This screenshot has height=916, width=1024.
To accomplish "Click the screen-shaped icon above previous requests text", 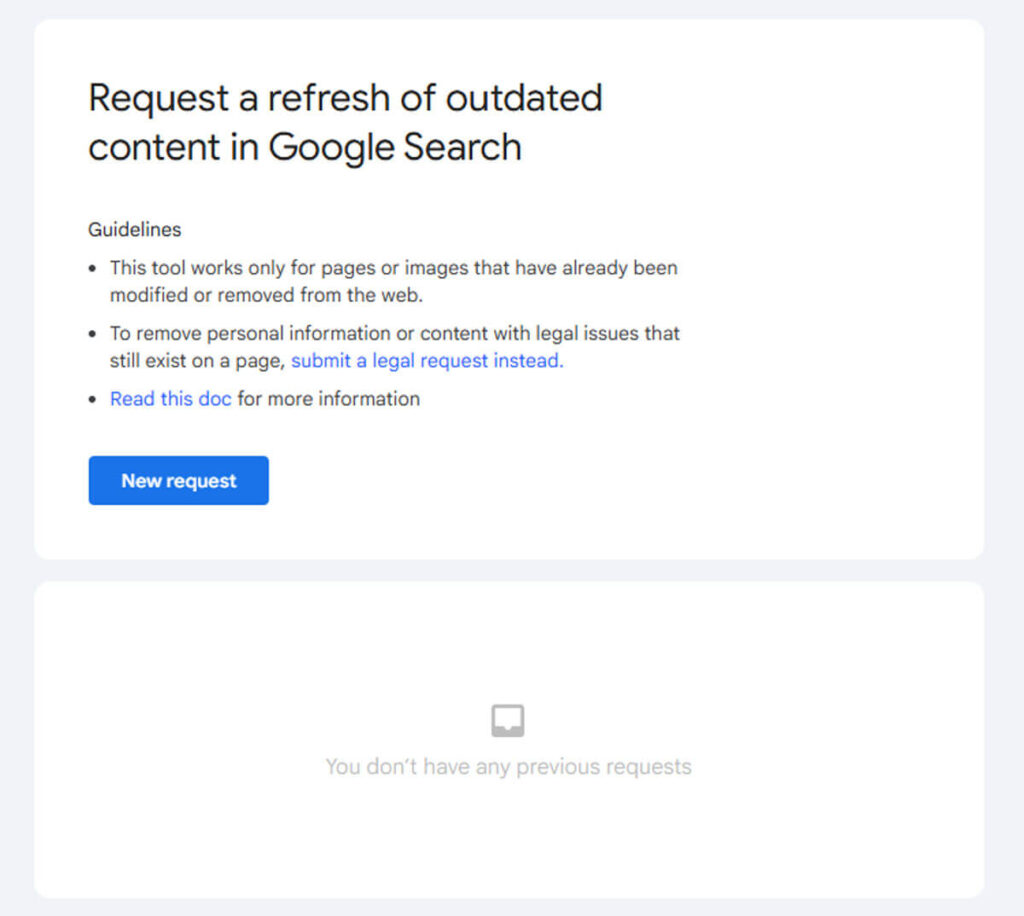I will click(508, 718).
